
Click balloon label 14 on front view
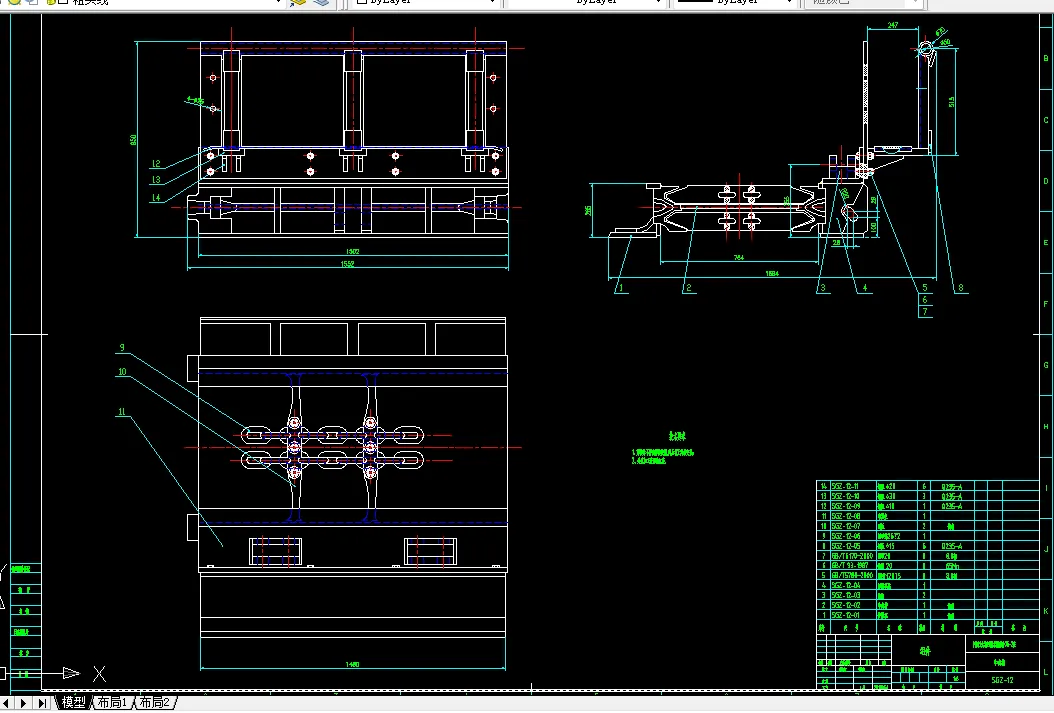[x=156, y=198]
